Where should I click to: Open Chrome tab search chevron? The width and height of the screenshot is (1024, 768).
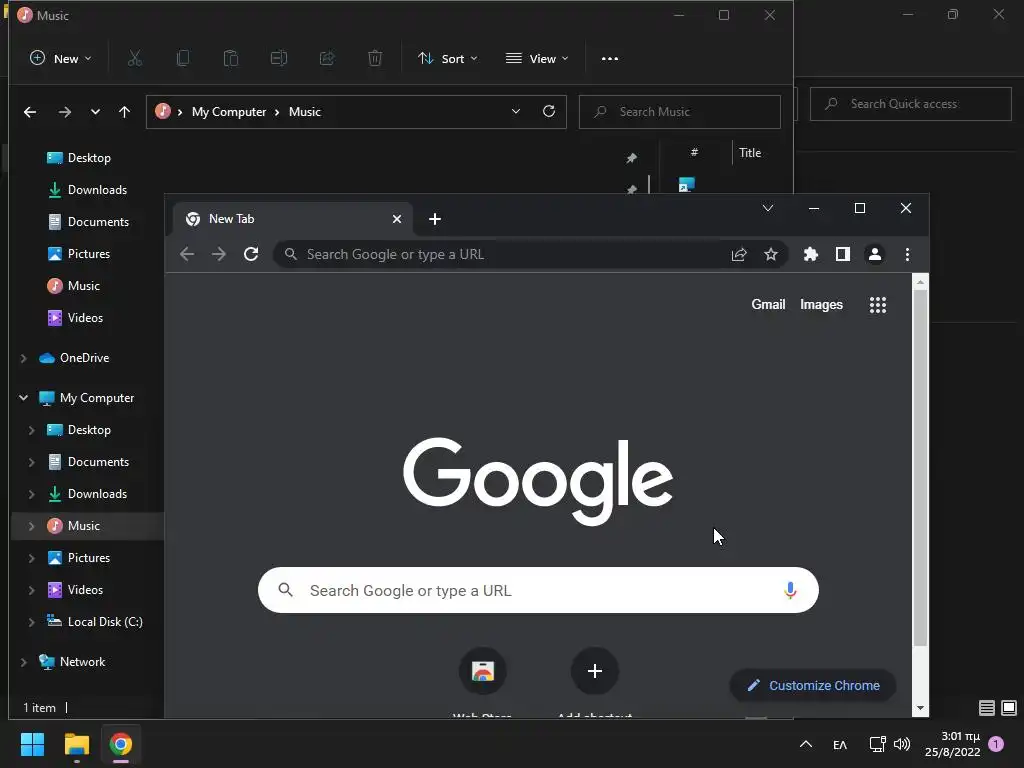pos(768,208)
